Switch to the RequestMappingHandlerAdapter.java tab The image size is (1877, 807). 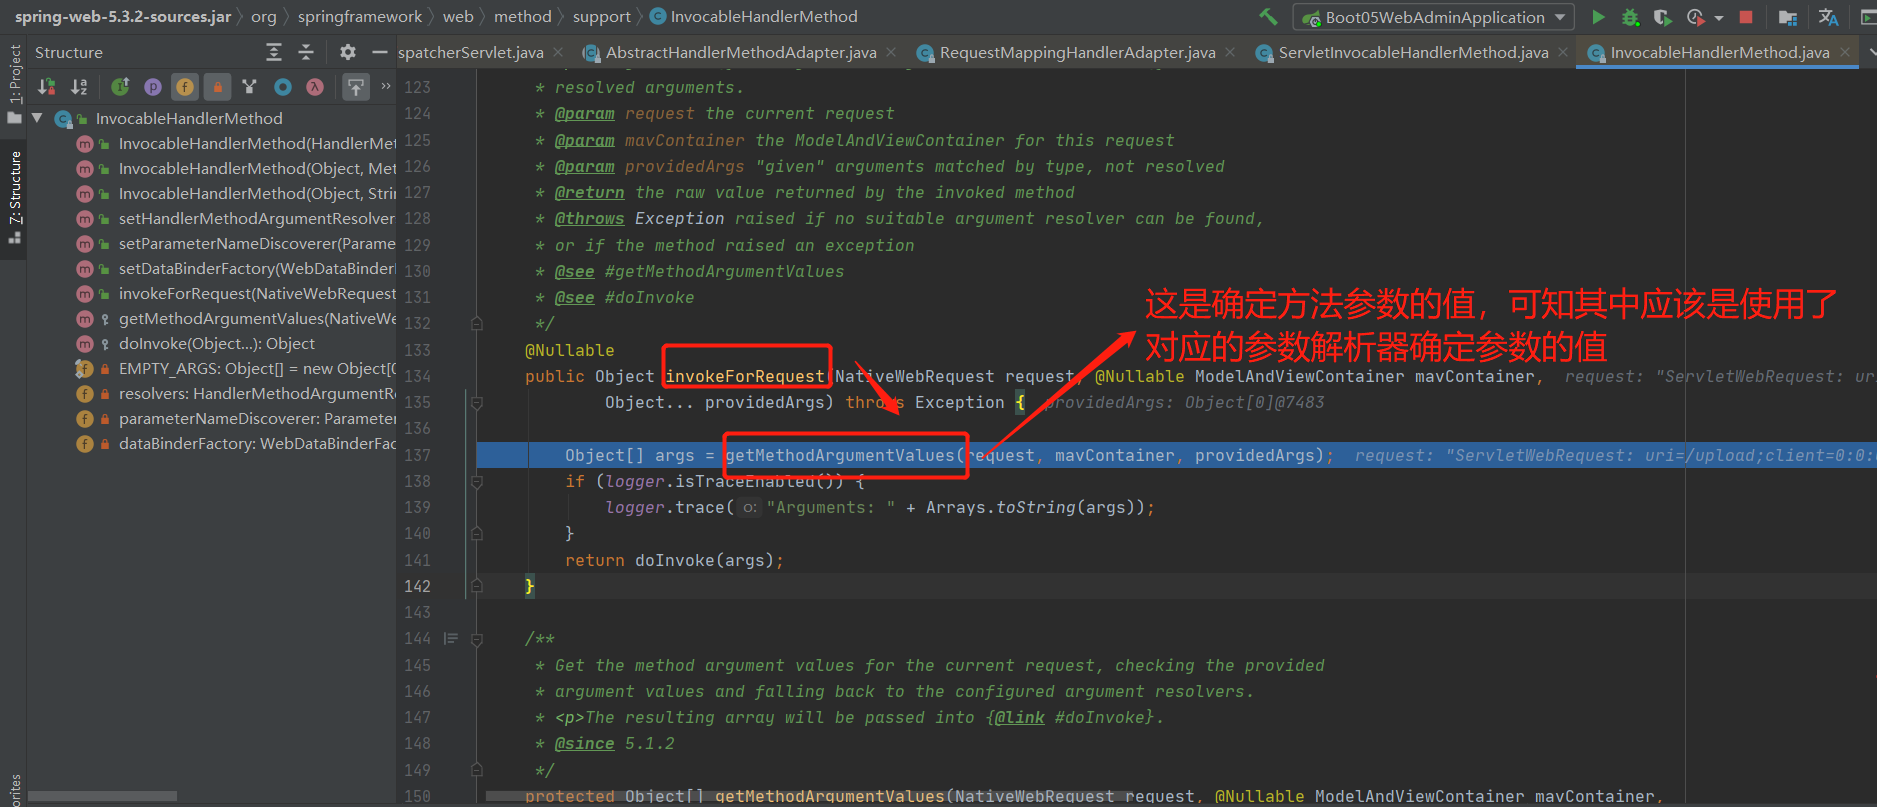pos(1077,52)
